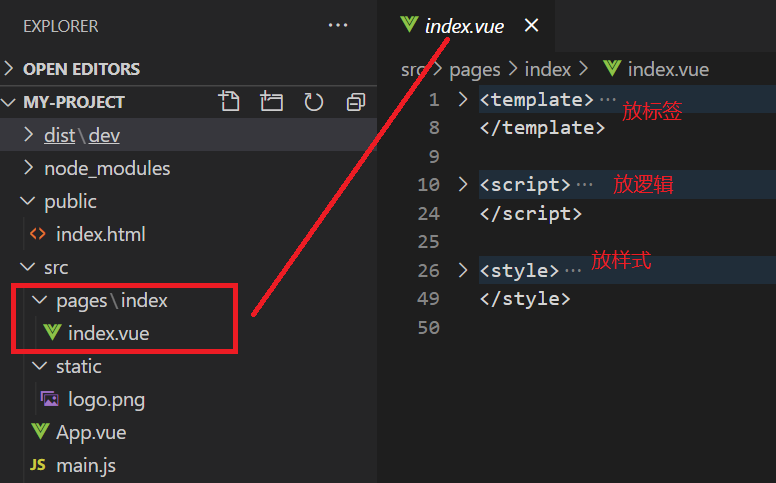Click the JS icon beside main.js
This screenshot has height=483, width=776.
38,465
